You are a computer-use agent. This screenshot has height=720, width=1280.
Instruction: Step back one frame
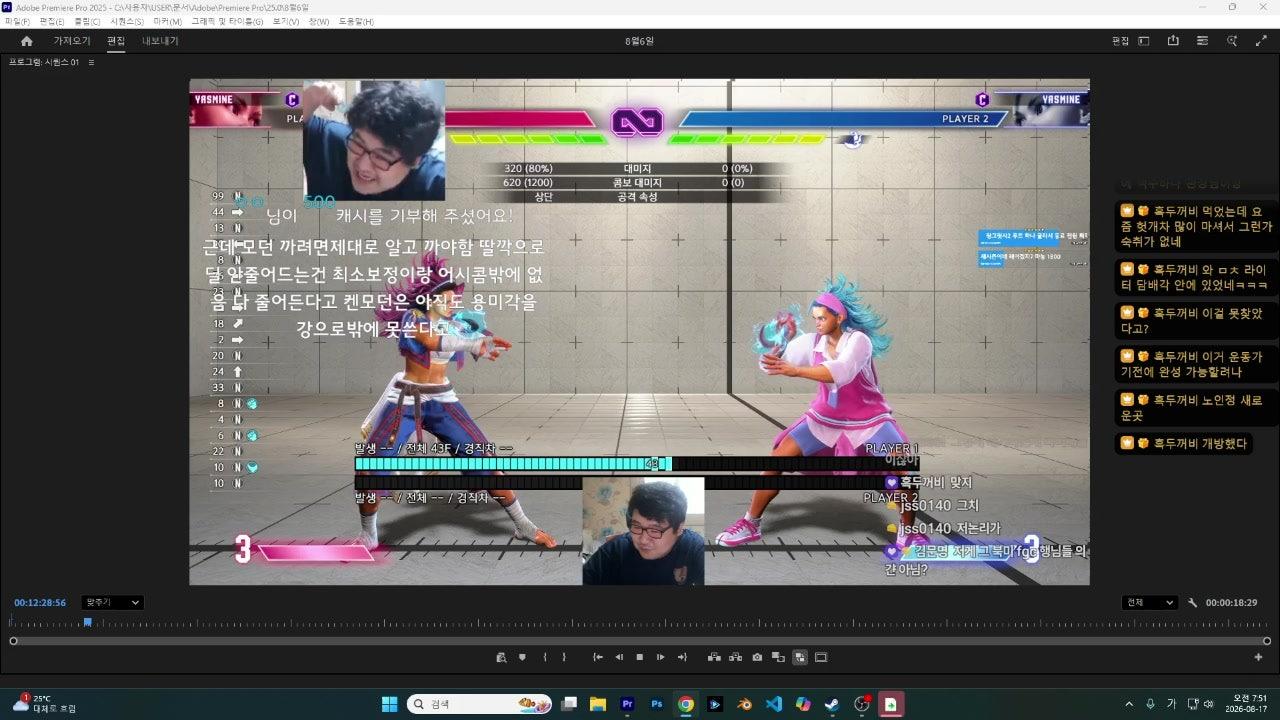coord(619,657)
